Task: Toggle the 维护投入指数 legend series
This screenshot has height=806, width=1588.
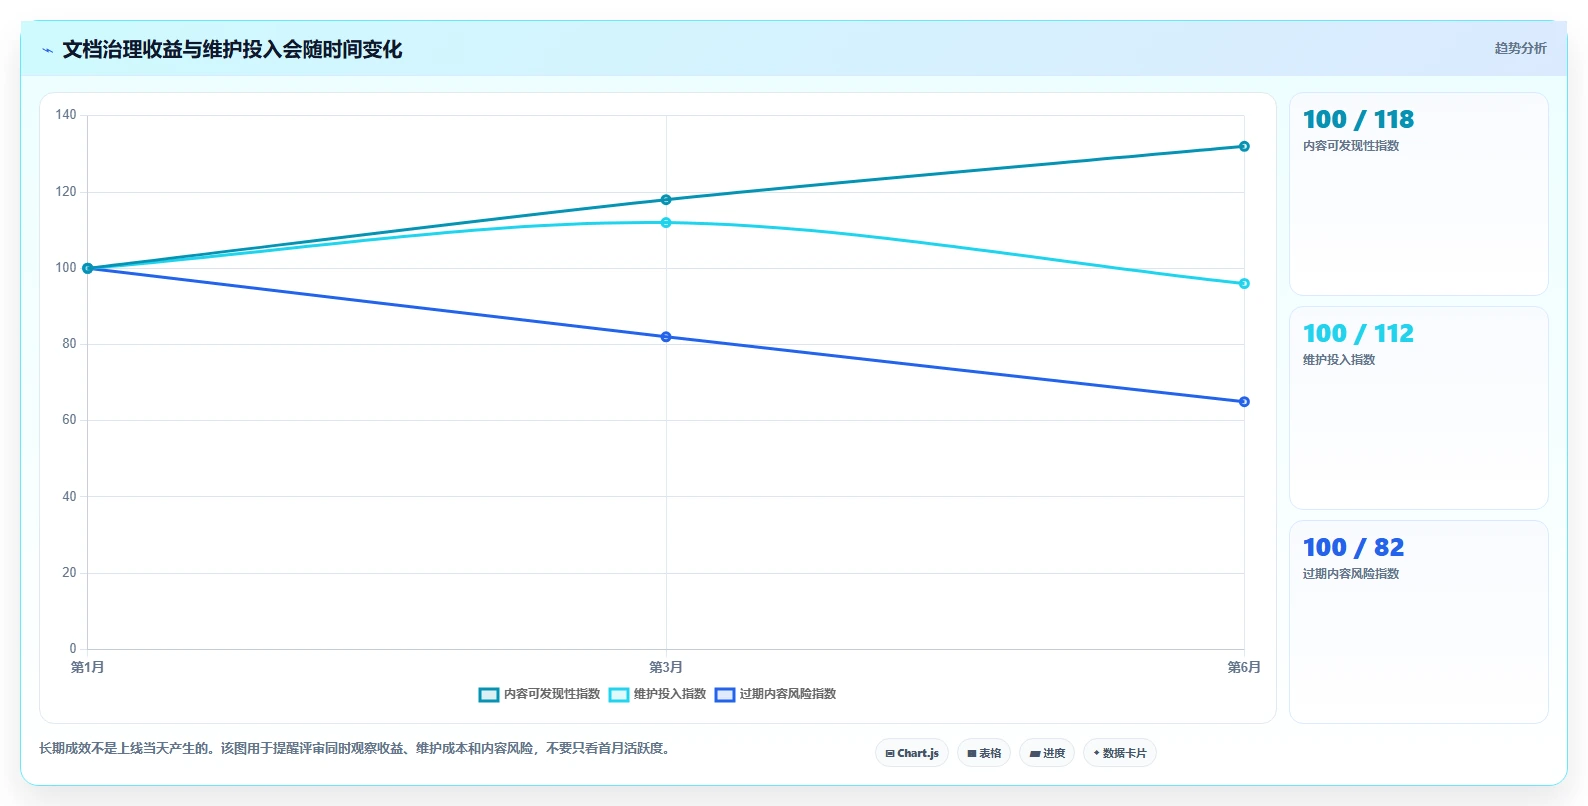Action: (x=657, y=694)
